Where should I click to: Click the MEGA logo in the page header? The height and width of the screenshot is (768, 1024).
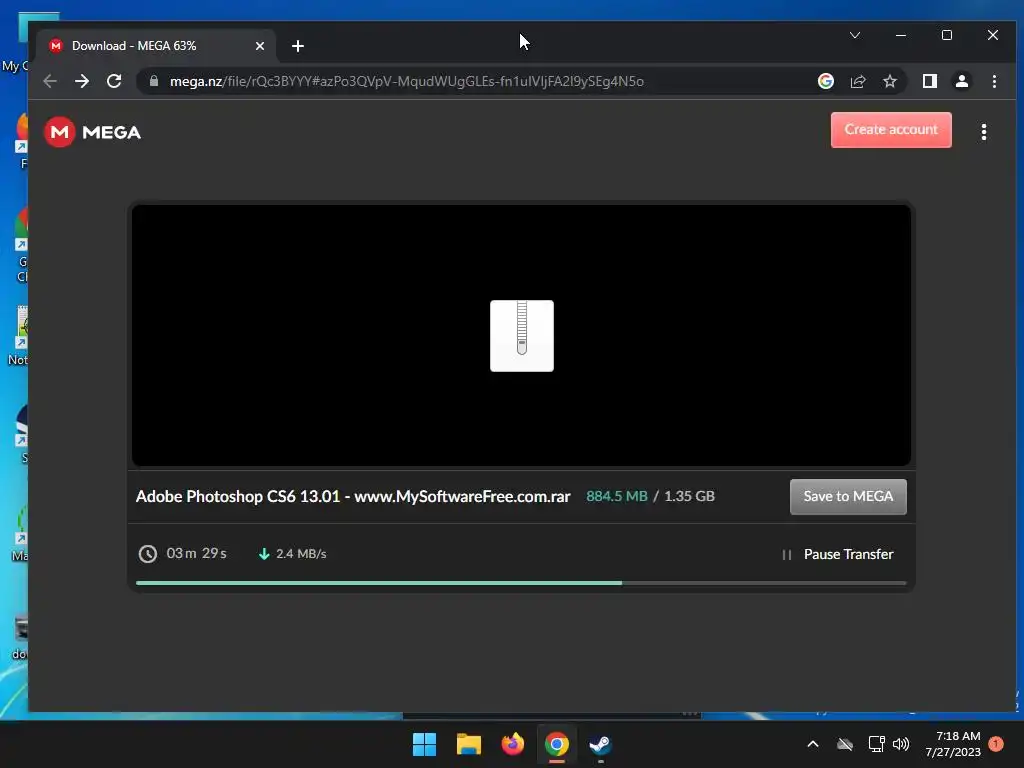(x=92, y=133)
